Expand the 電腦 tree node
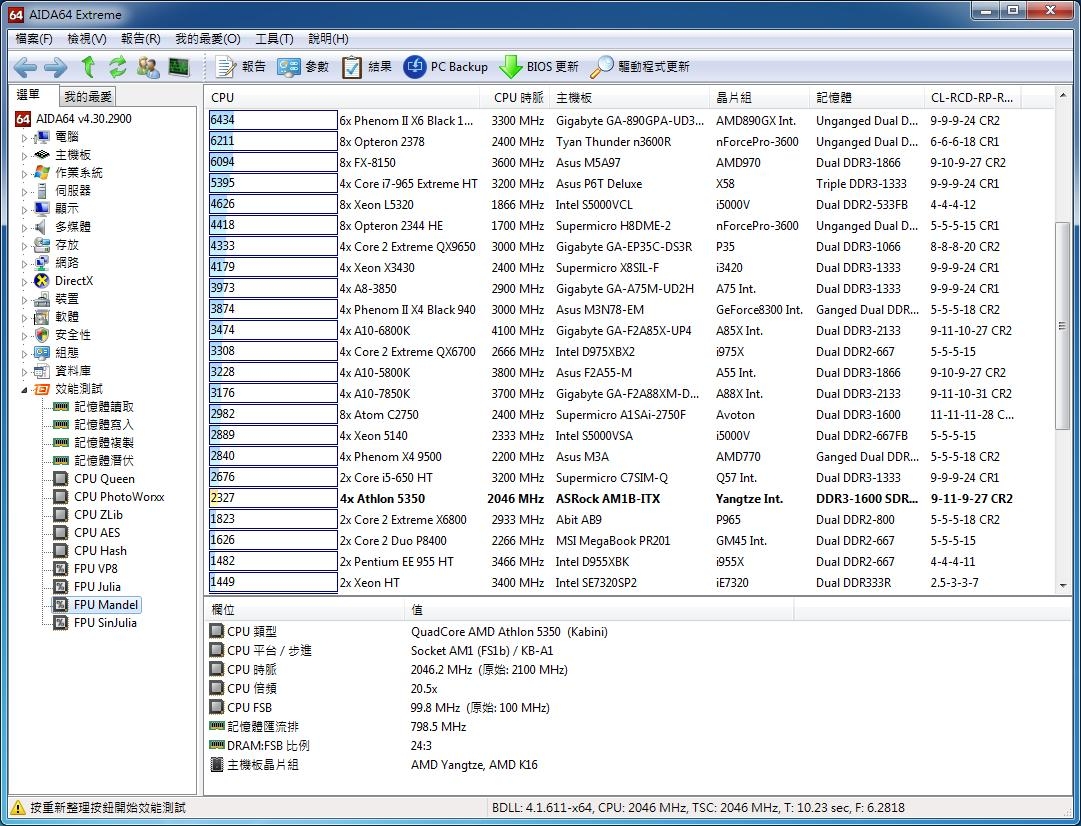 click(x=24, y=138)
